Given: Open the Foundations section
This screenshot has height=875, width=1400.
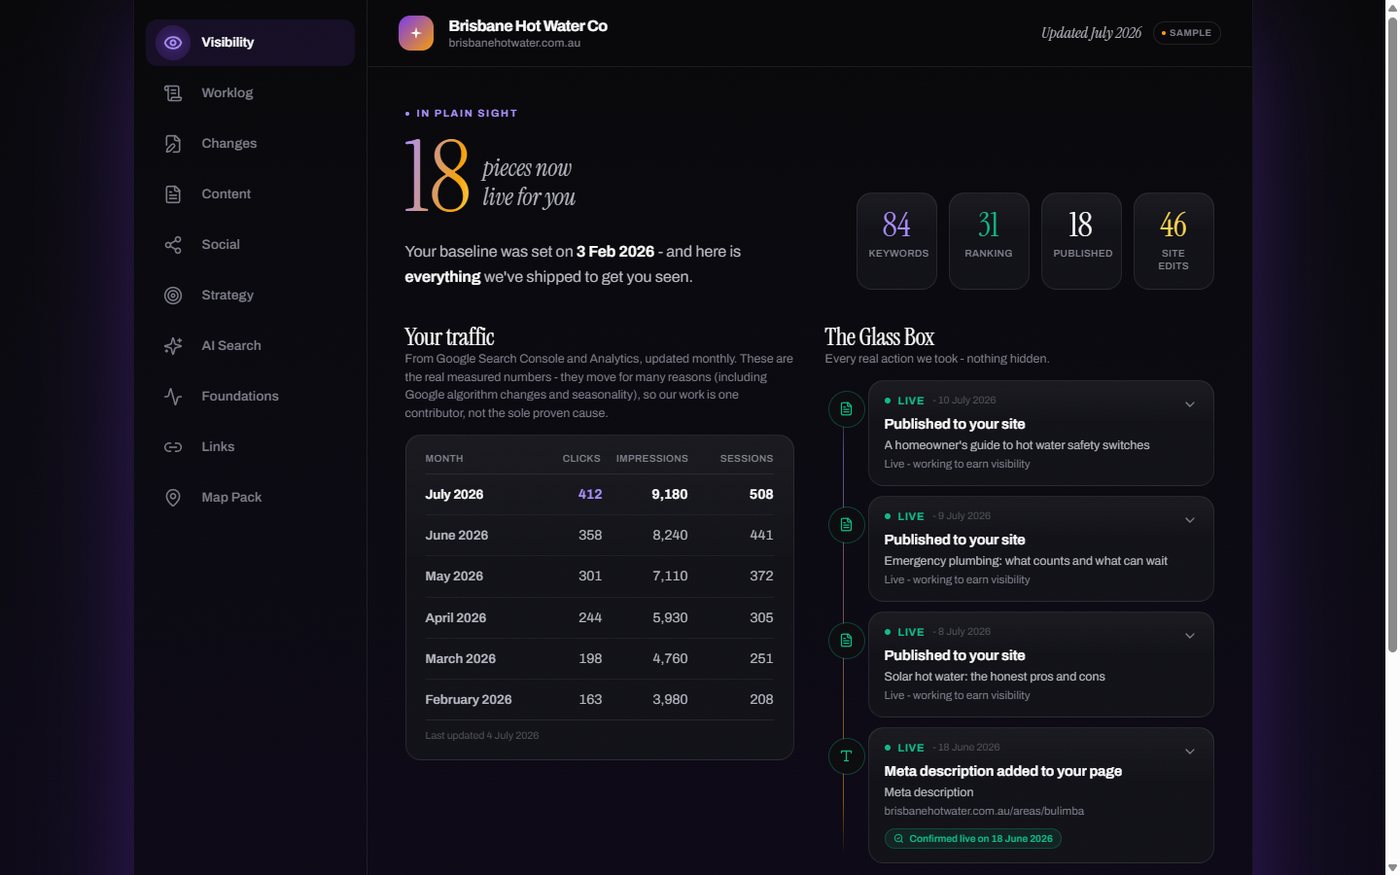Looking at the screenshot, I should (x=250, y=396).
